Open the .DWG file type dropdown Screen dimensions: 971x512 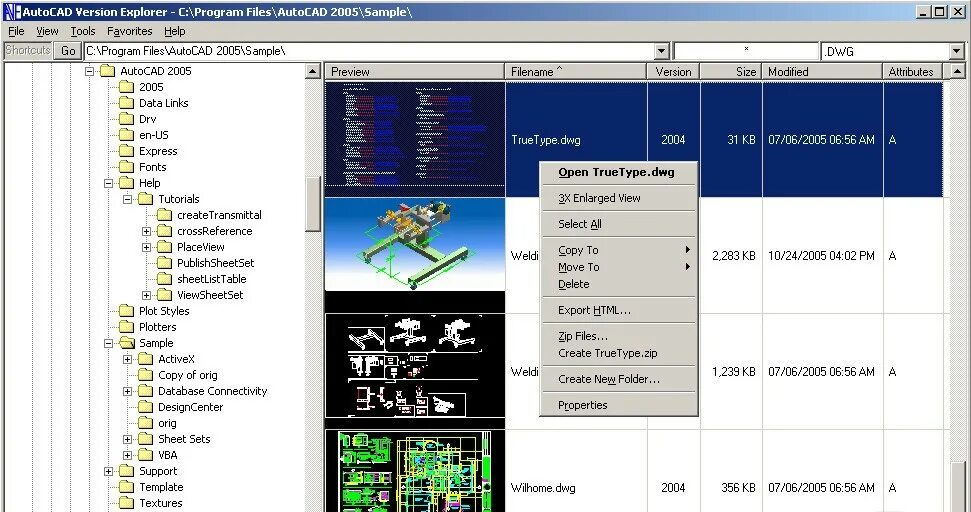coord(957,51)
